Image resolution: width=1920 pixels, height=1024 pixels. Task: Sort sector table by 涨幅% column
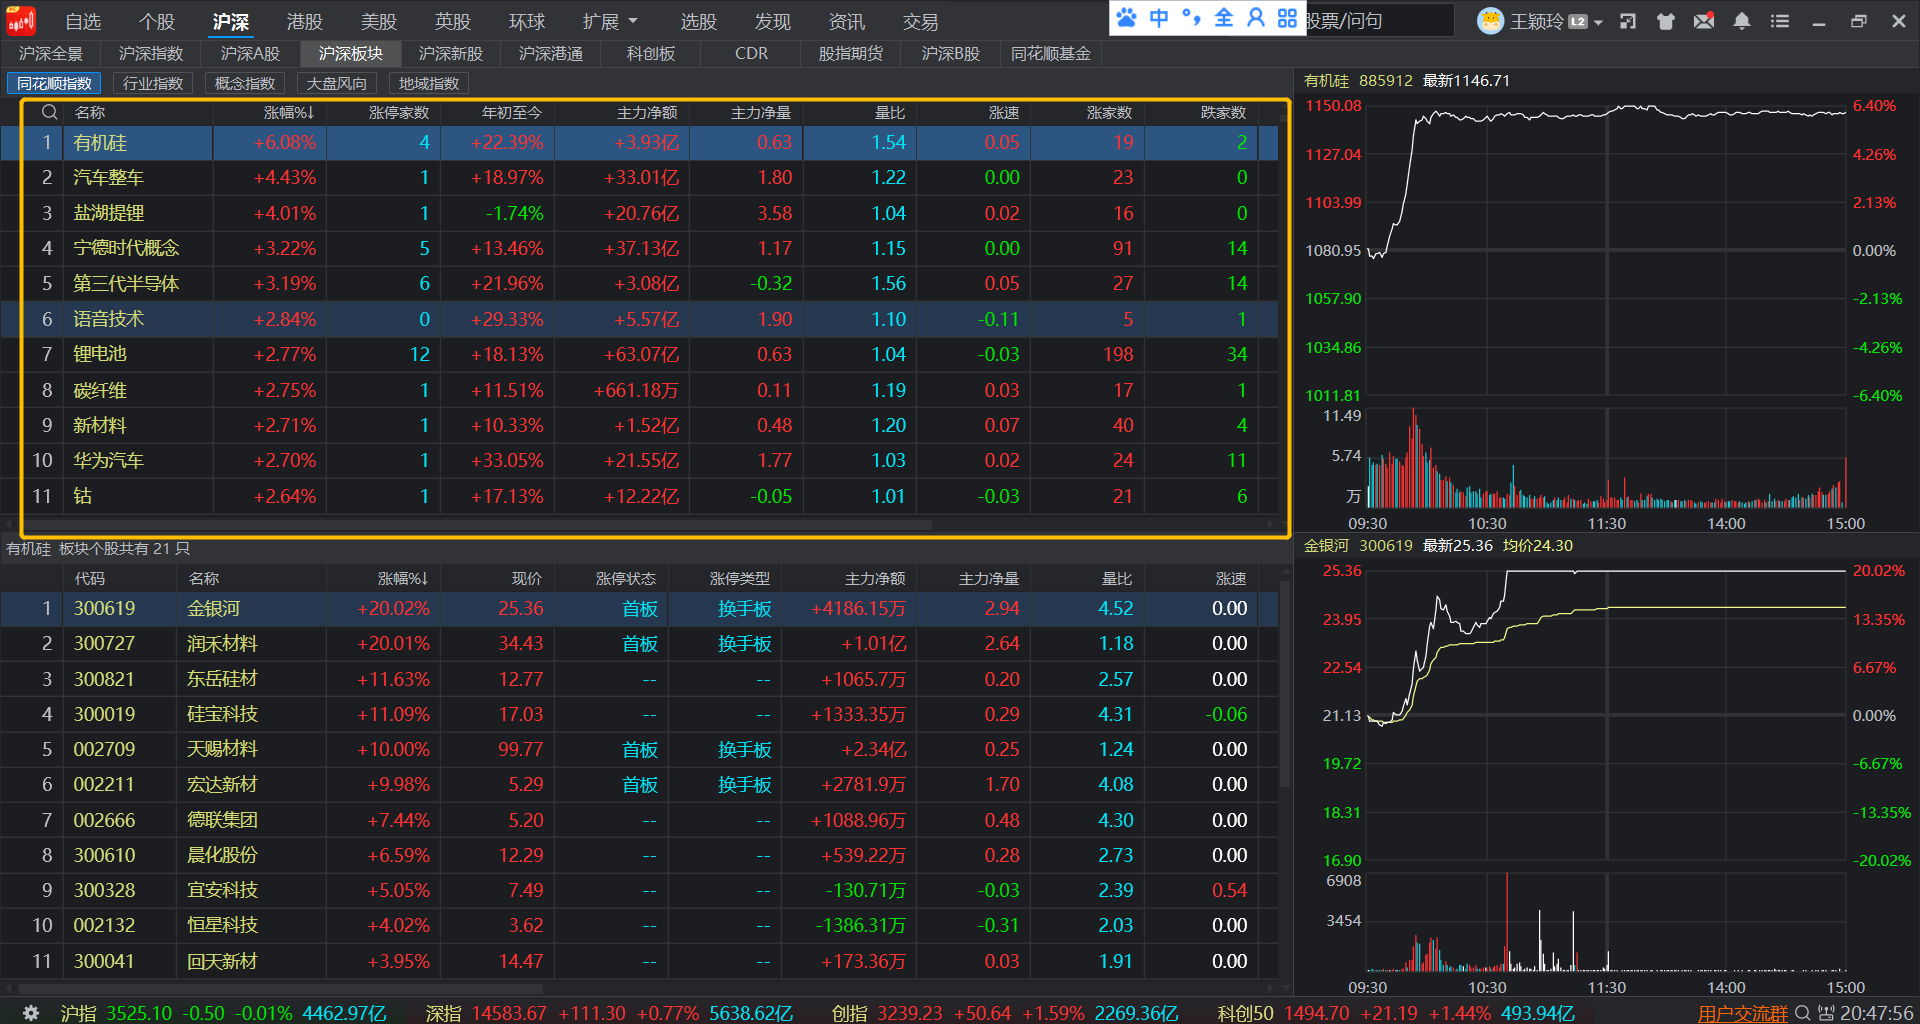289,113
